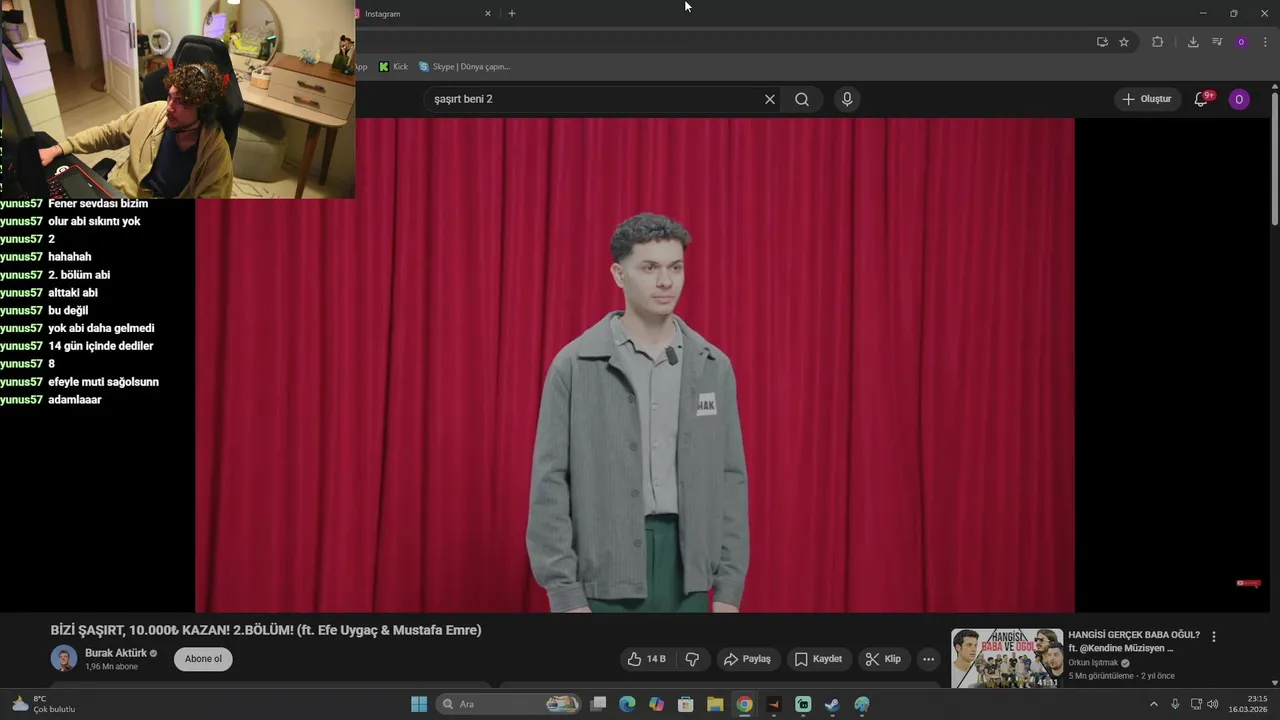
Task: Open Chrome downloads
Action: click(1193, 42)
